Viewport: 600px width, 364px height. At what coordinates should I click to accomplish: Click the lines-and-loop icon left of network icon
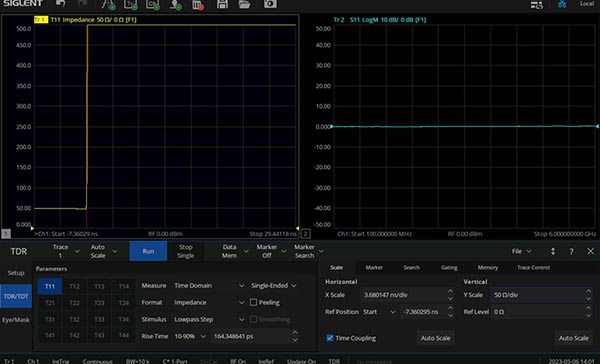536,5
